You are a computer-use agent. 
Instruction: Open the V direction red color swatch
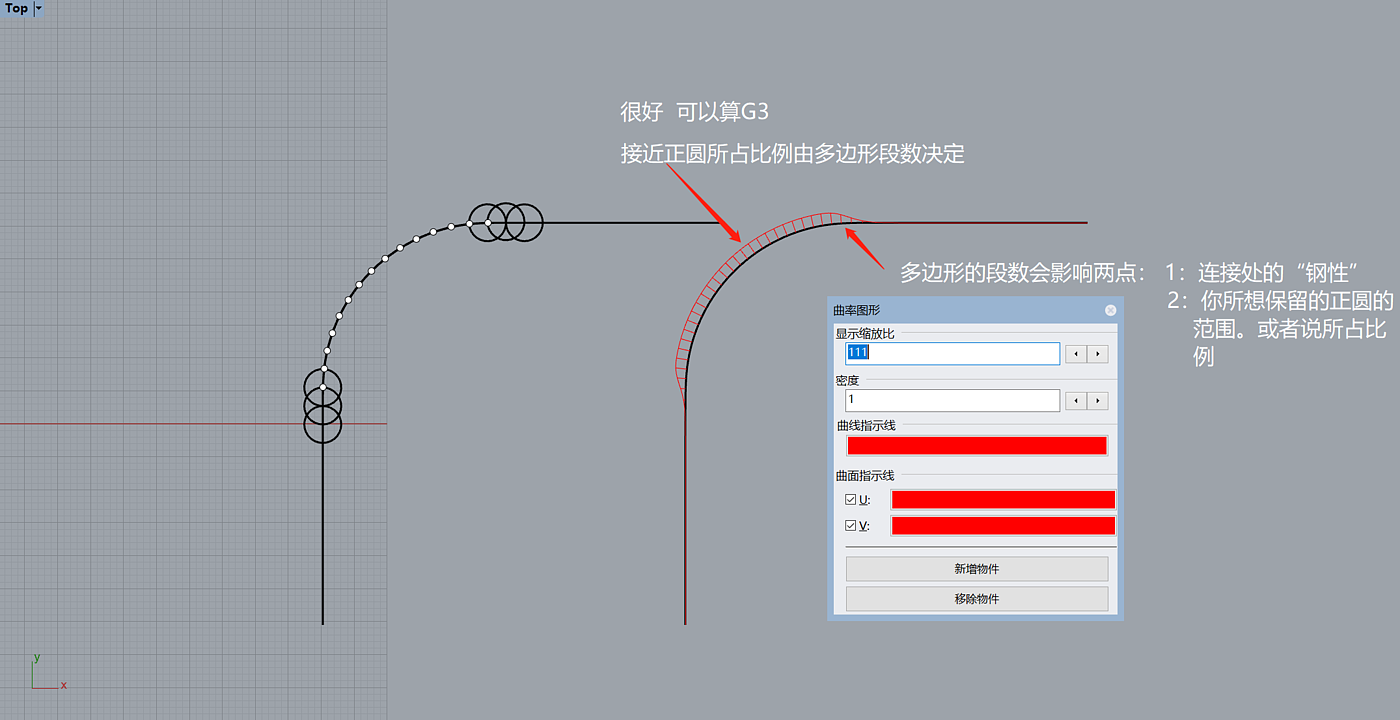tap(1003, 525)
